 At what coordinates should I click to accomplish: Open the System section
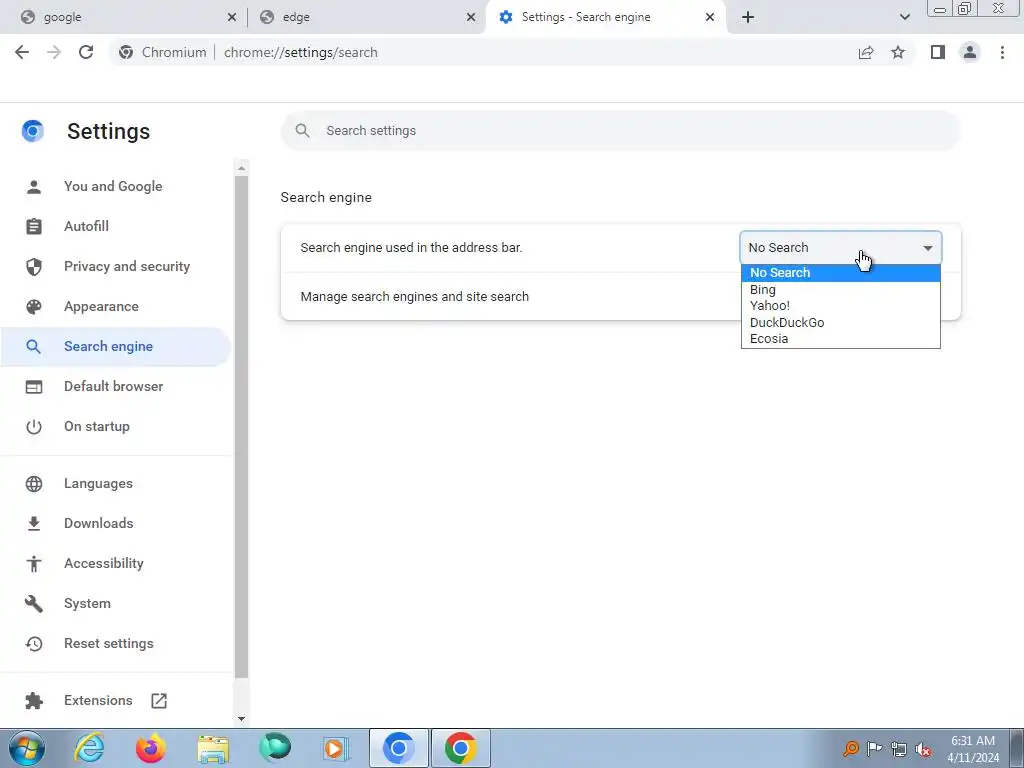(x=116, y=603)
